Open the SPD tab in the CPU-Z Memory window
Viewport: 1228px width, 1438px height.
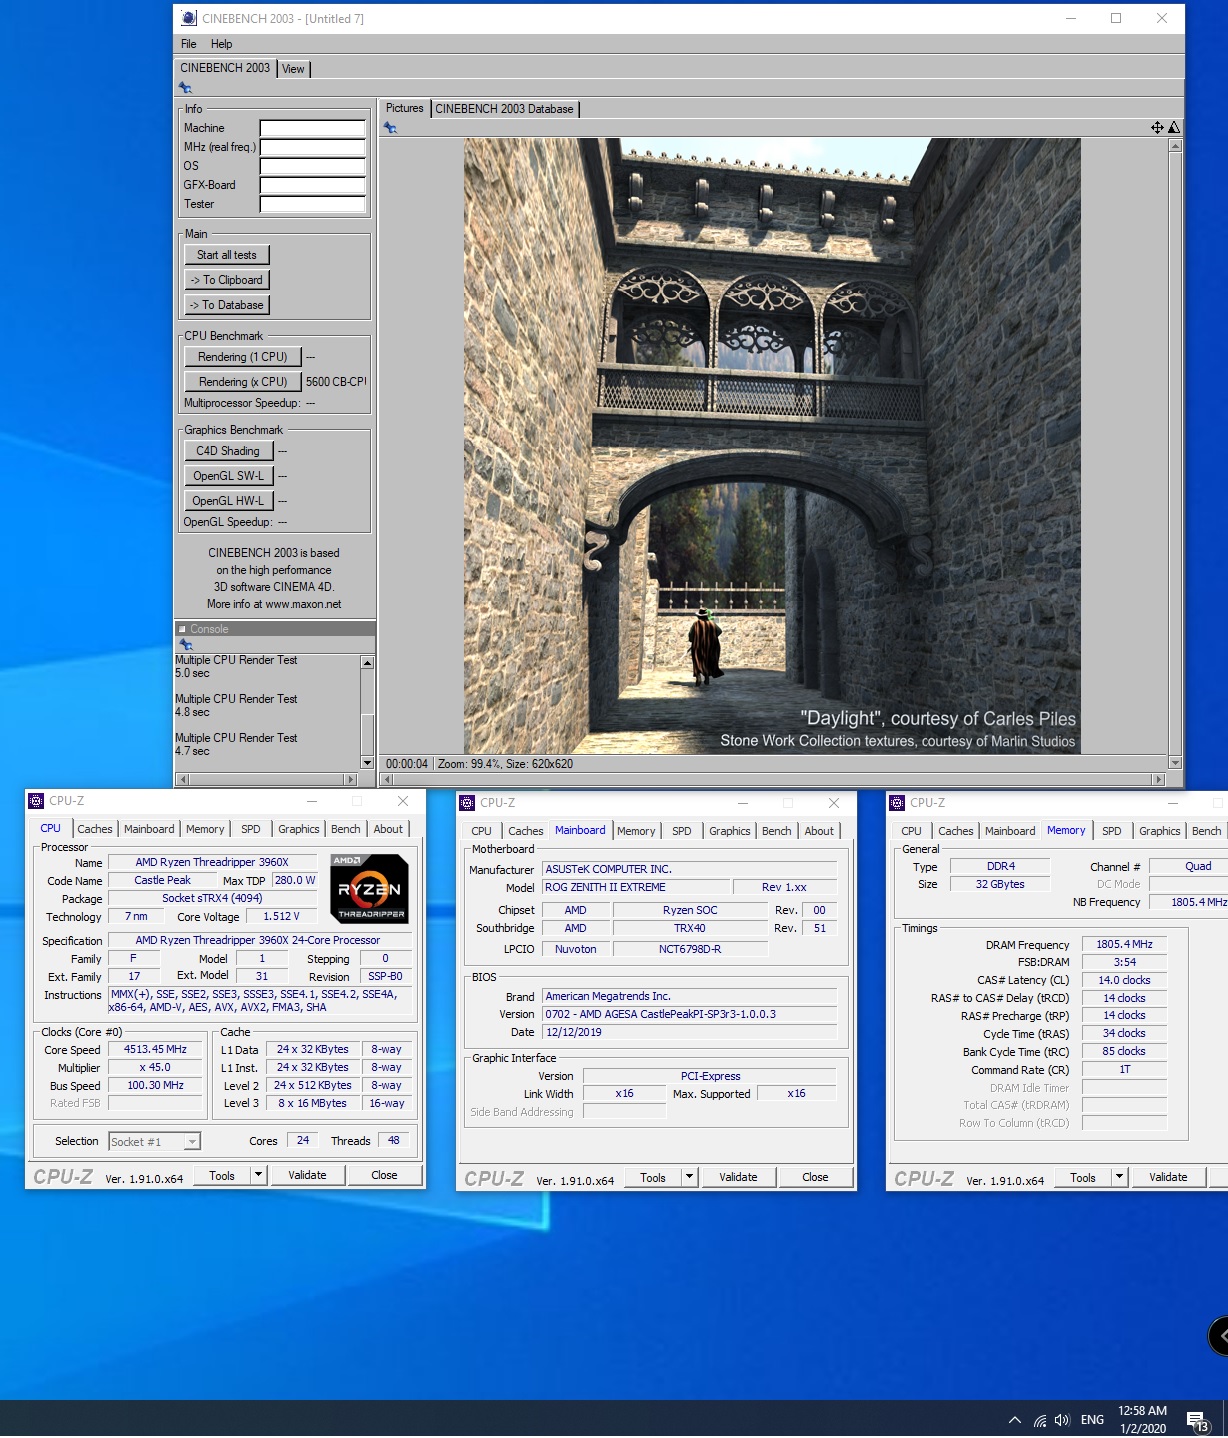point(1112,831)
